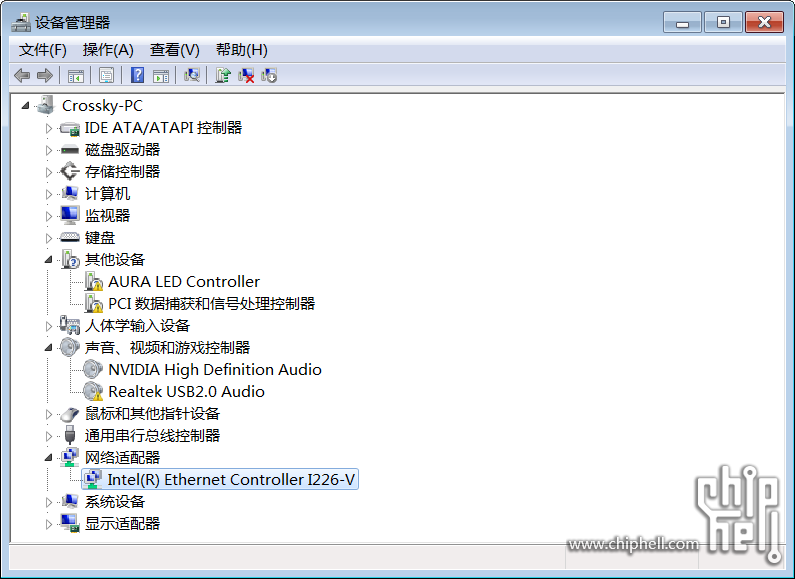
Task: Click the Uninstall device icon with red X
Action: (x=246, y=76)
